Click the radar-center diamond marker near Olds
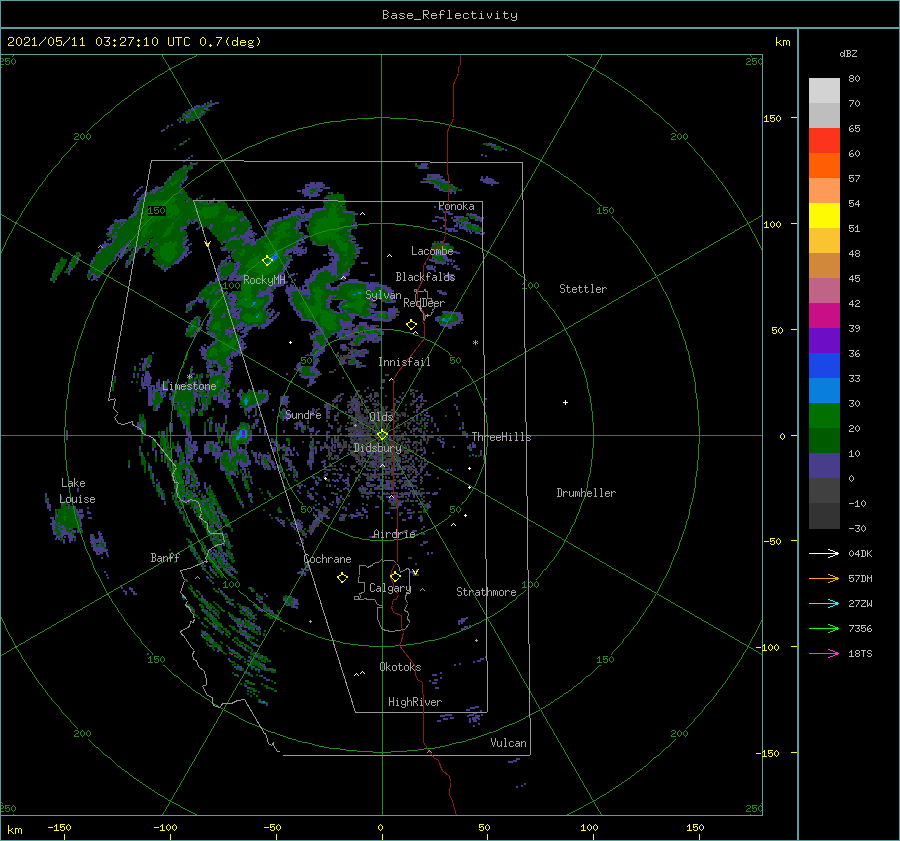 click(382, 435)
